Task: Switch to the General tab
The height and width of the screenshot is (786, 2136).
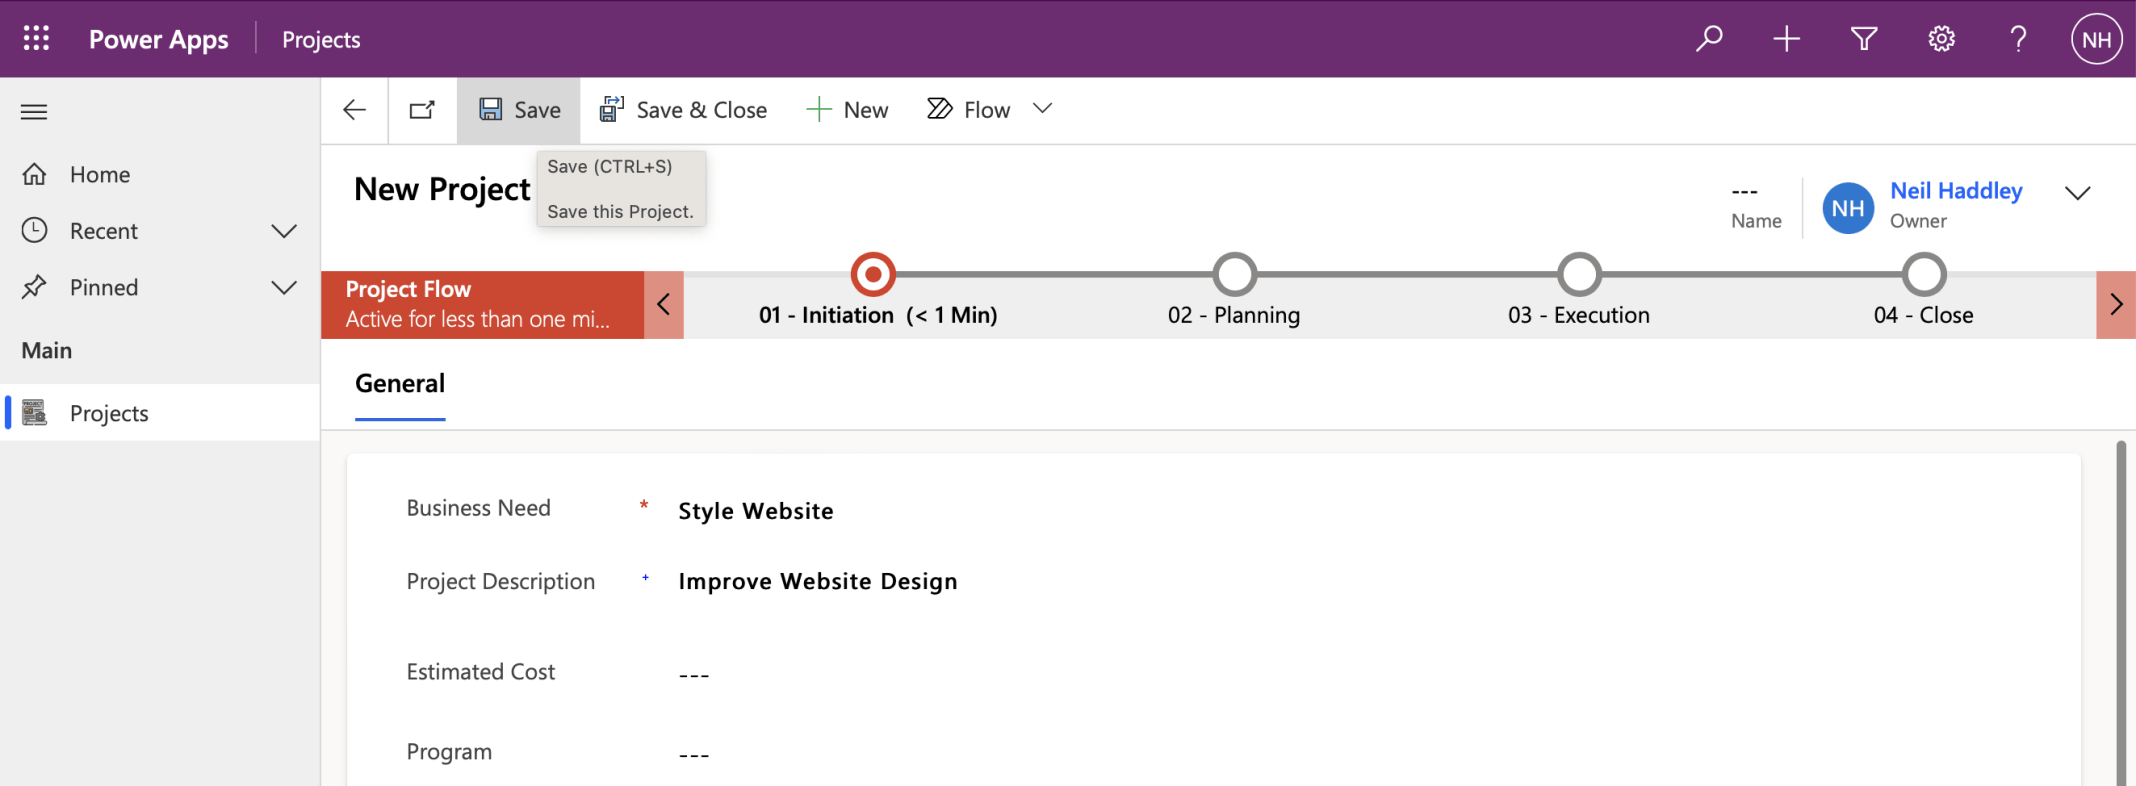Action: tap(400, 384)
